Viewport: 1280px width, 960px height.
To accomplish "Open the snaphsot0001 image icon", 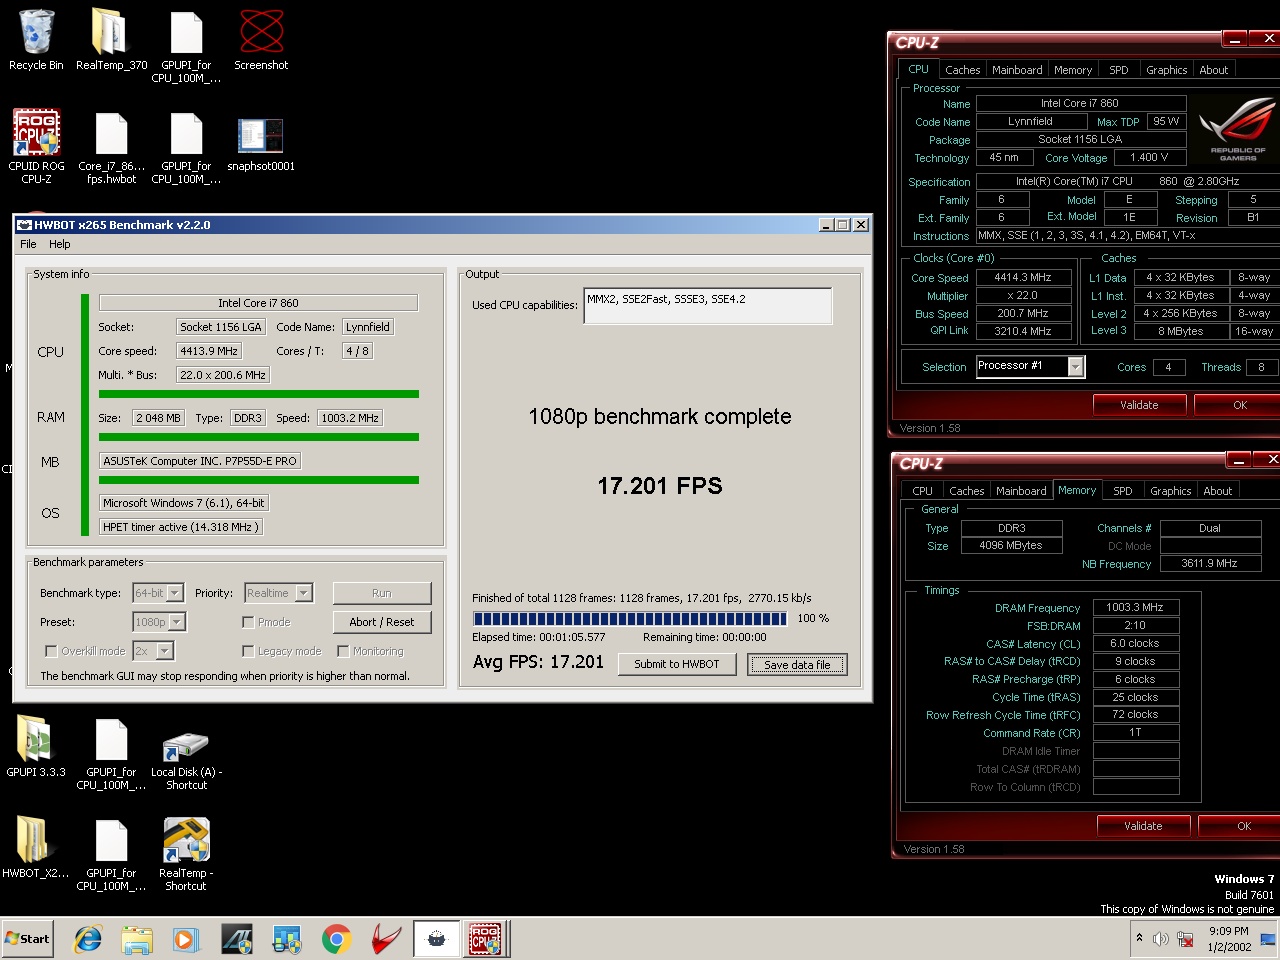I will point(261,147).
